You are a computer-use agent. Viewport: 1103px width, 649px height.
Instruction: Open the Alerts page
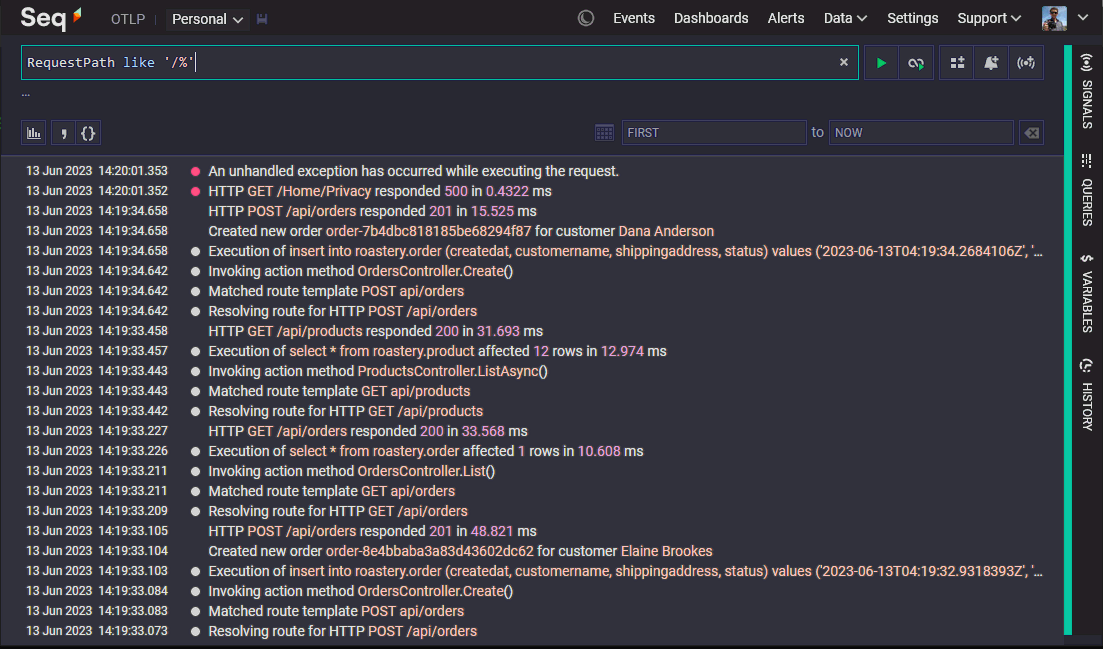coord(786,18)
